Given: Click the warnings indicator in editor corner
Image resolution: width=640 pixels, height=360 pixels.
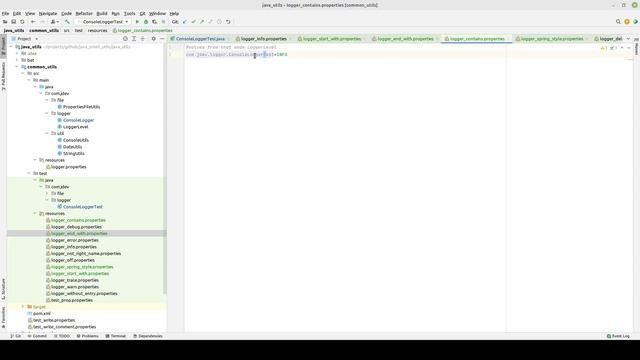Looking at the screenshot, I should pyautogui.click(x=604, y=48).
